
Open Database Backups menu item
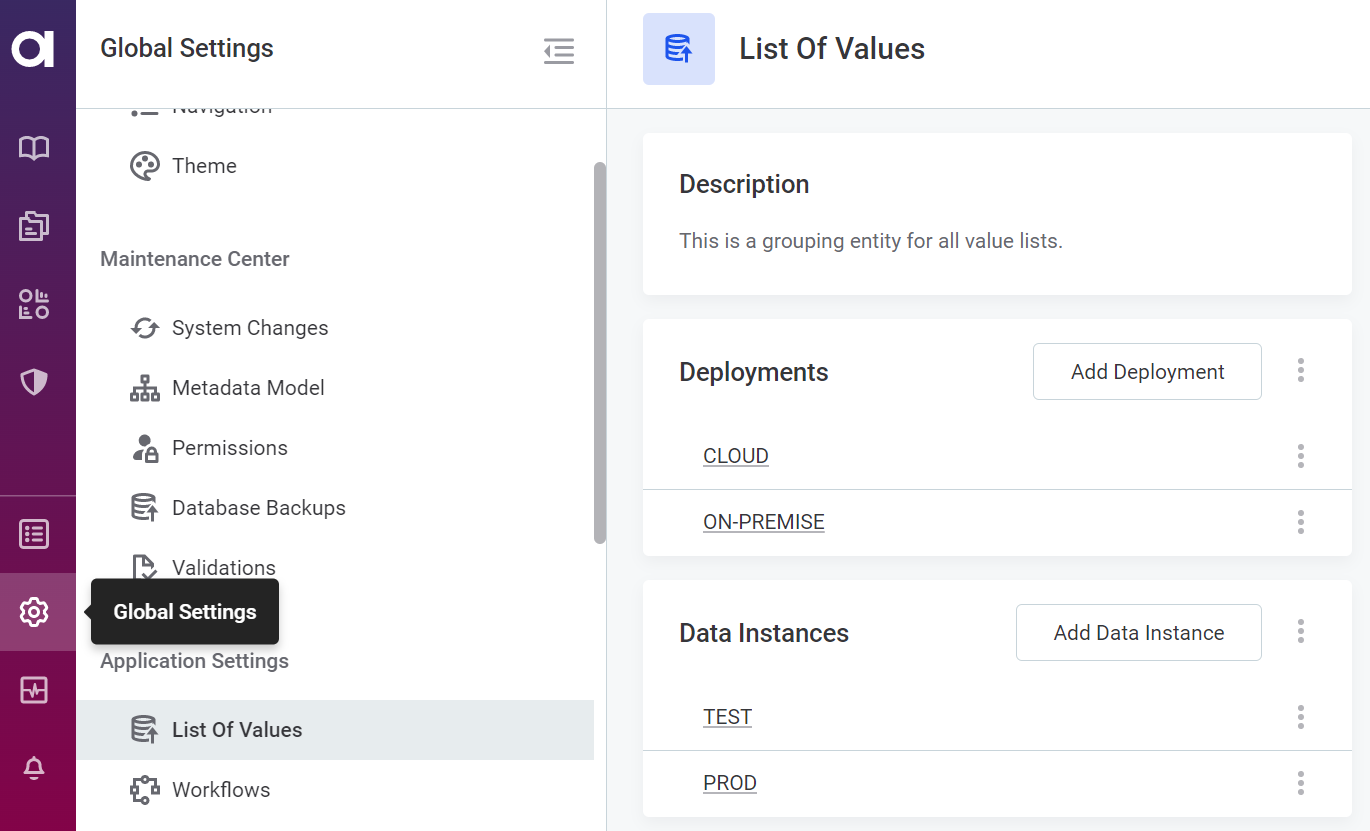pyautogui.click(x=258, y=508)
